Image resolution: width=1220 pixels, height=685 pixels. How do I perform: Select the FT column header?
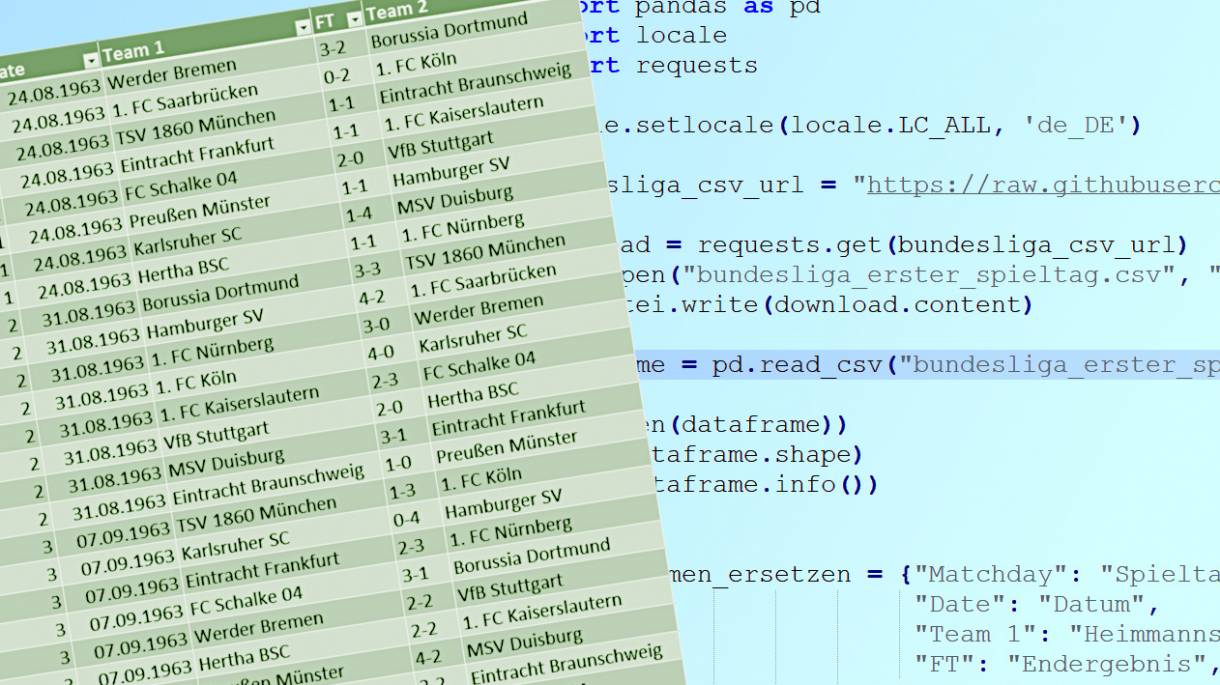324,21
